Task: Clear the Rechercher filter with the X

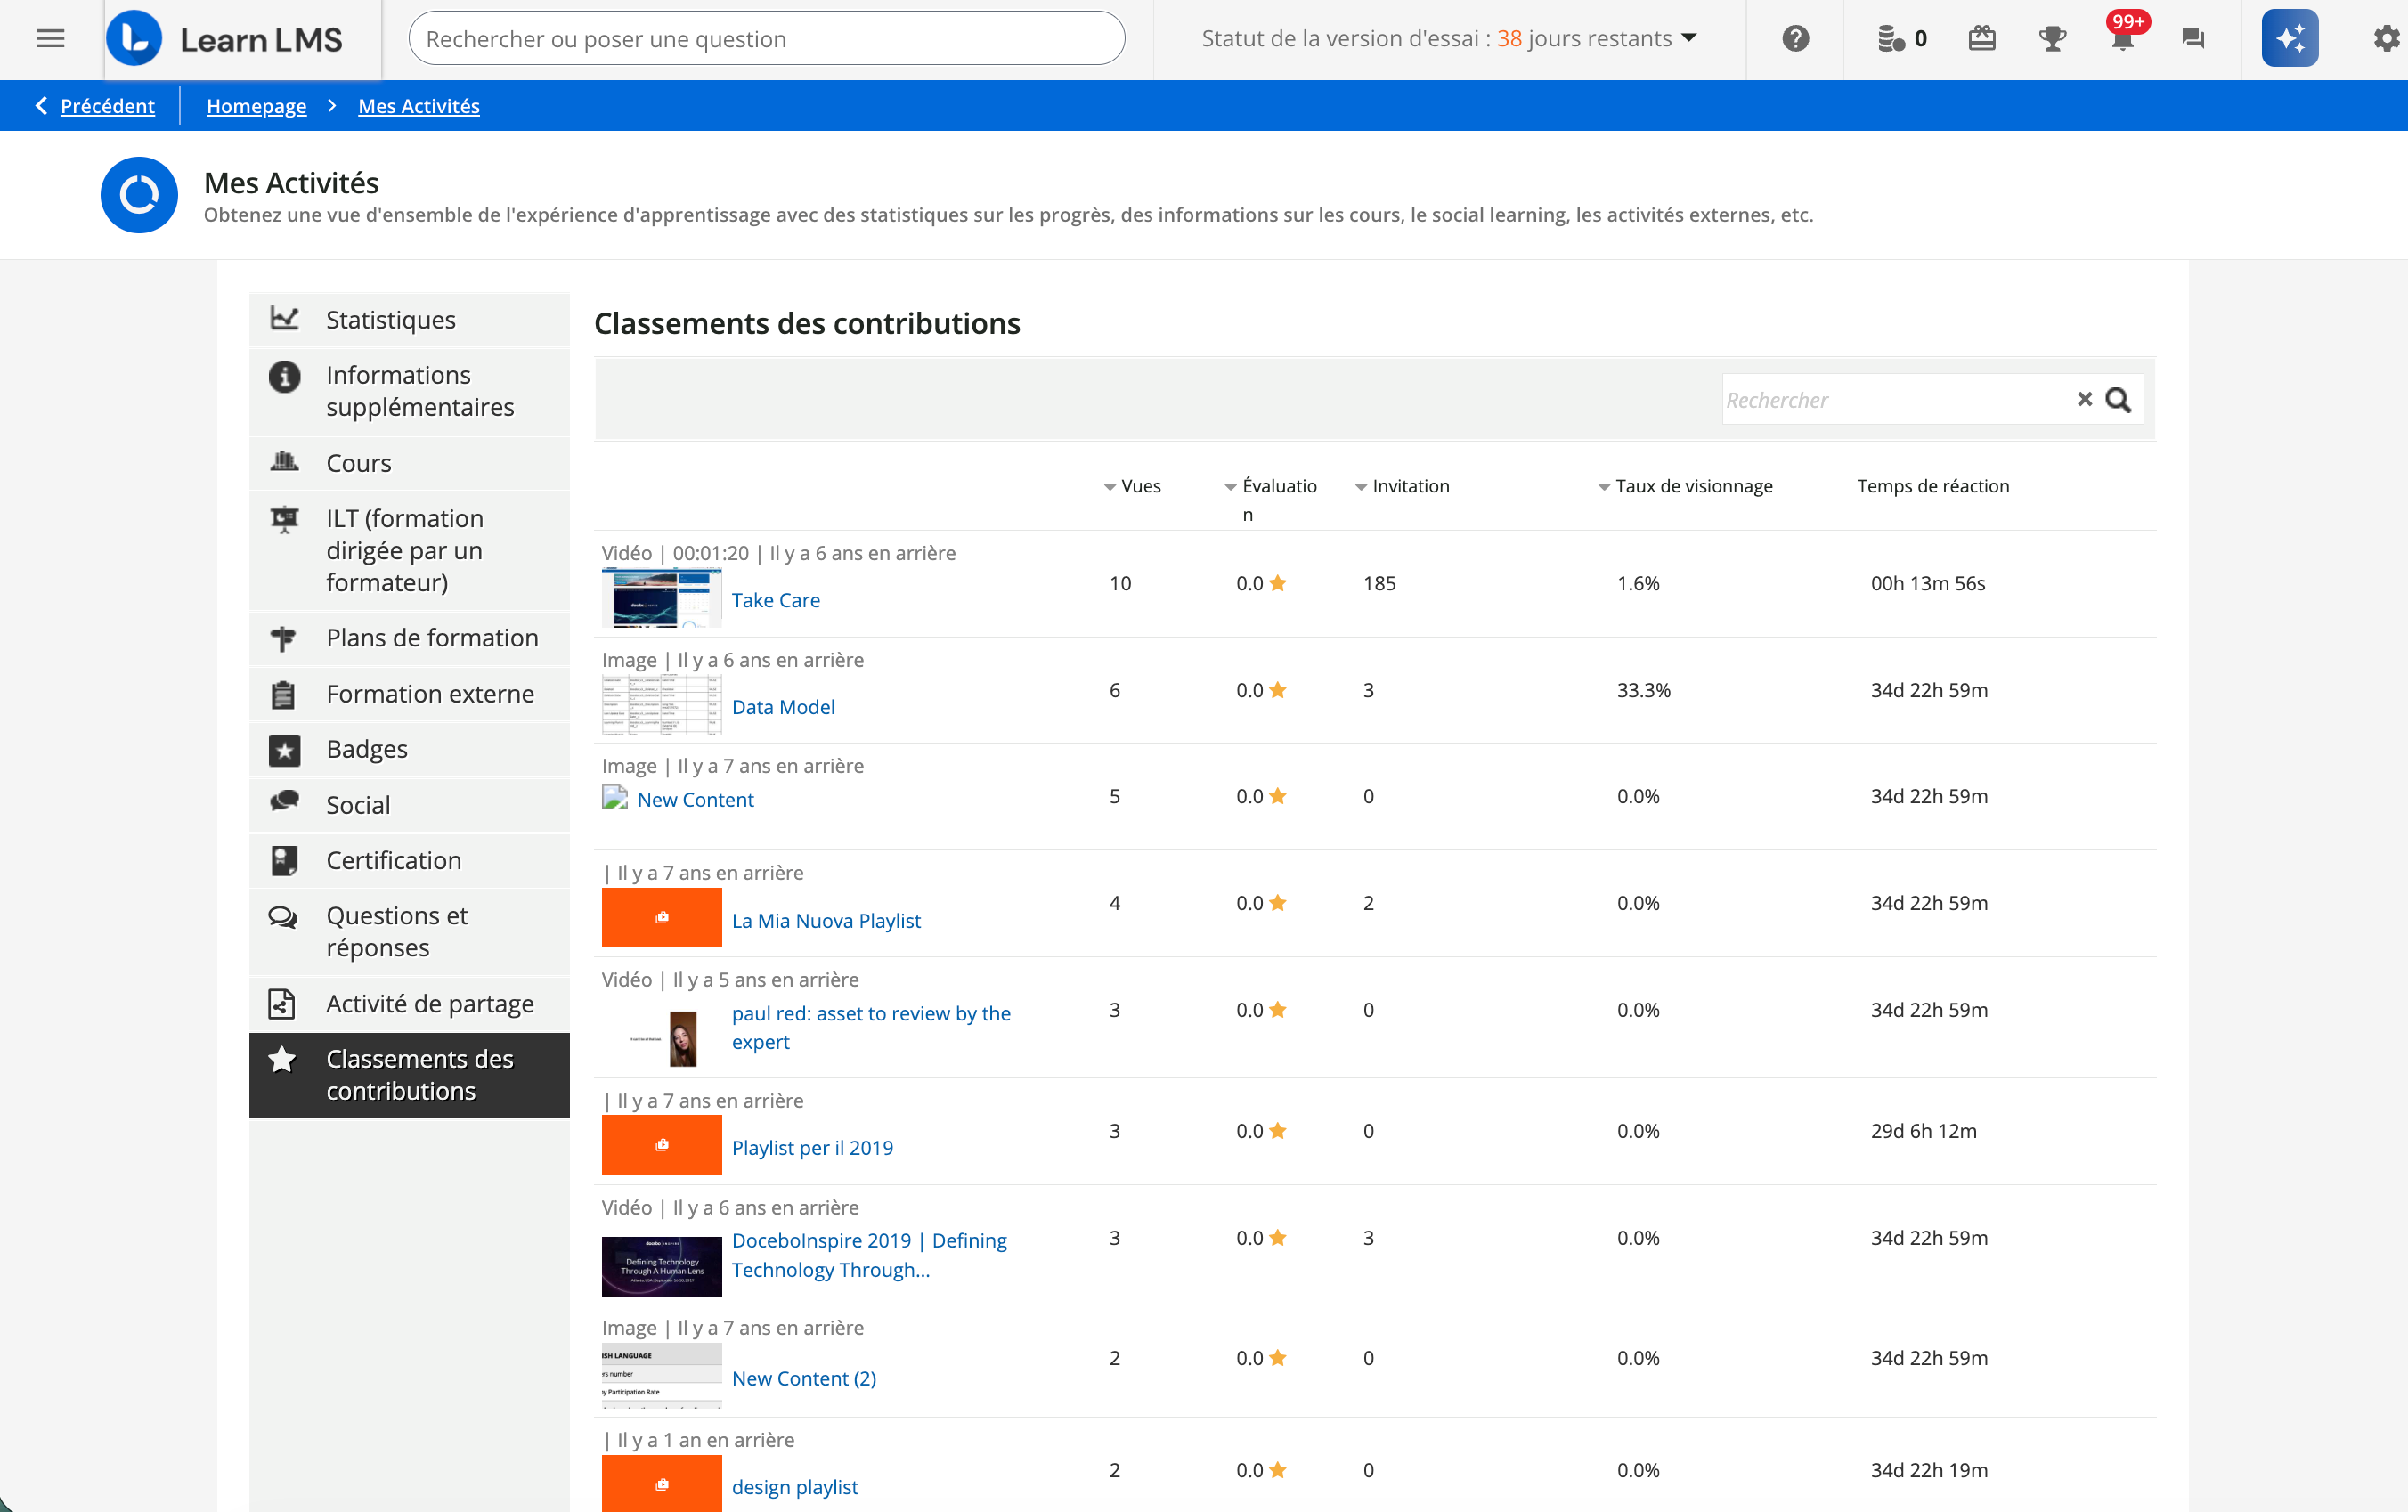Action: [x=2085, y=399]
